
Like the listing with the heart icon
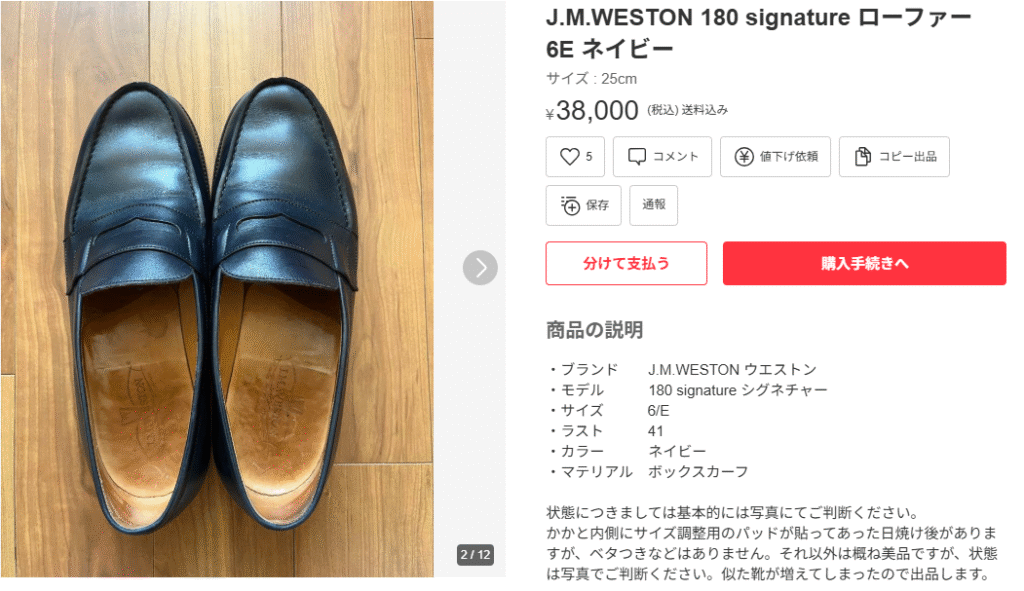pyautogui.click(x=570, y=157)
